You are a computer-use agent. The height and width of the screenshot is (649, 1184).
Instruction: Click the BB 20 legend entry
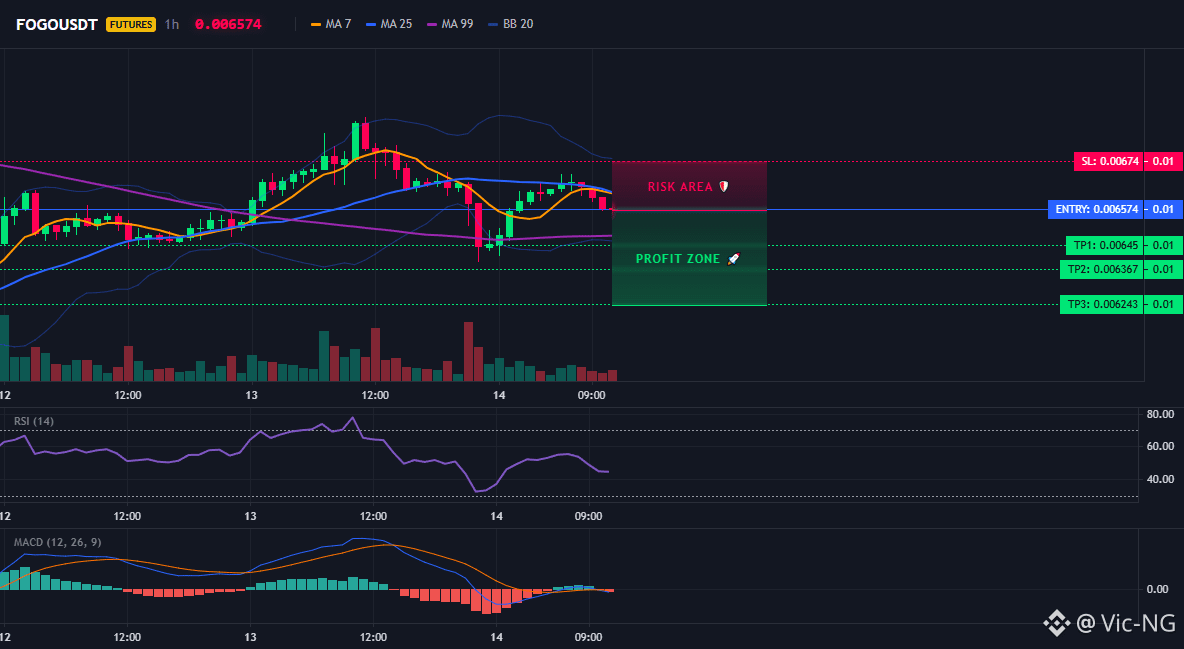click(510, 24)
